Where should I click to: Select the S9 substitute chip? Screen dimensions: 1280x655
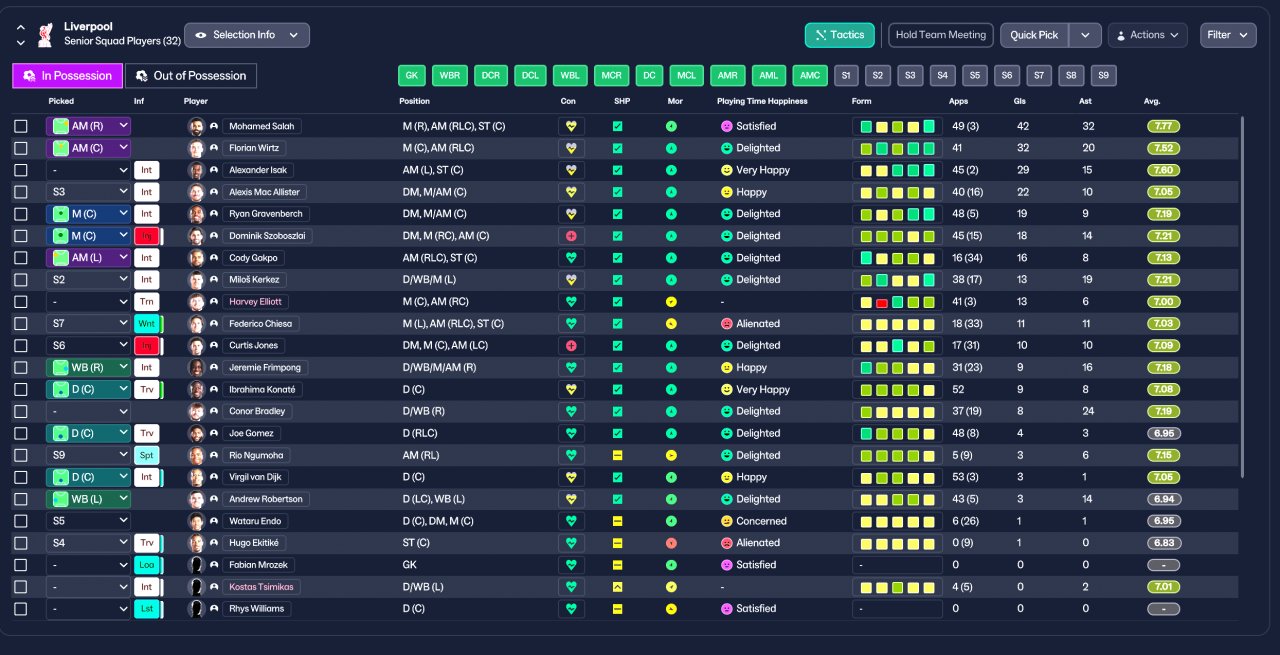coord(1103,76)
